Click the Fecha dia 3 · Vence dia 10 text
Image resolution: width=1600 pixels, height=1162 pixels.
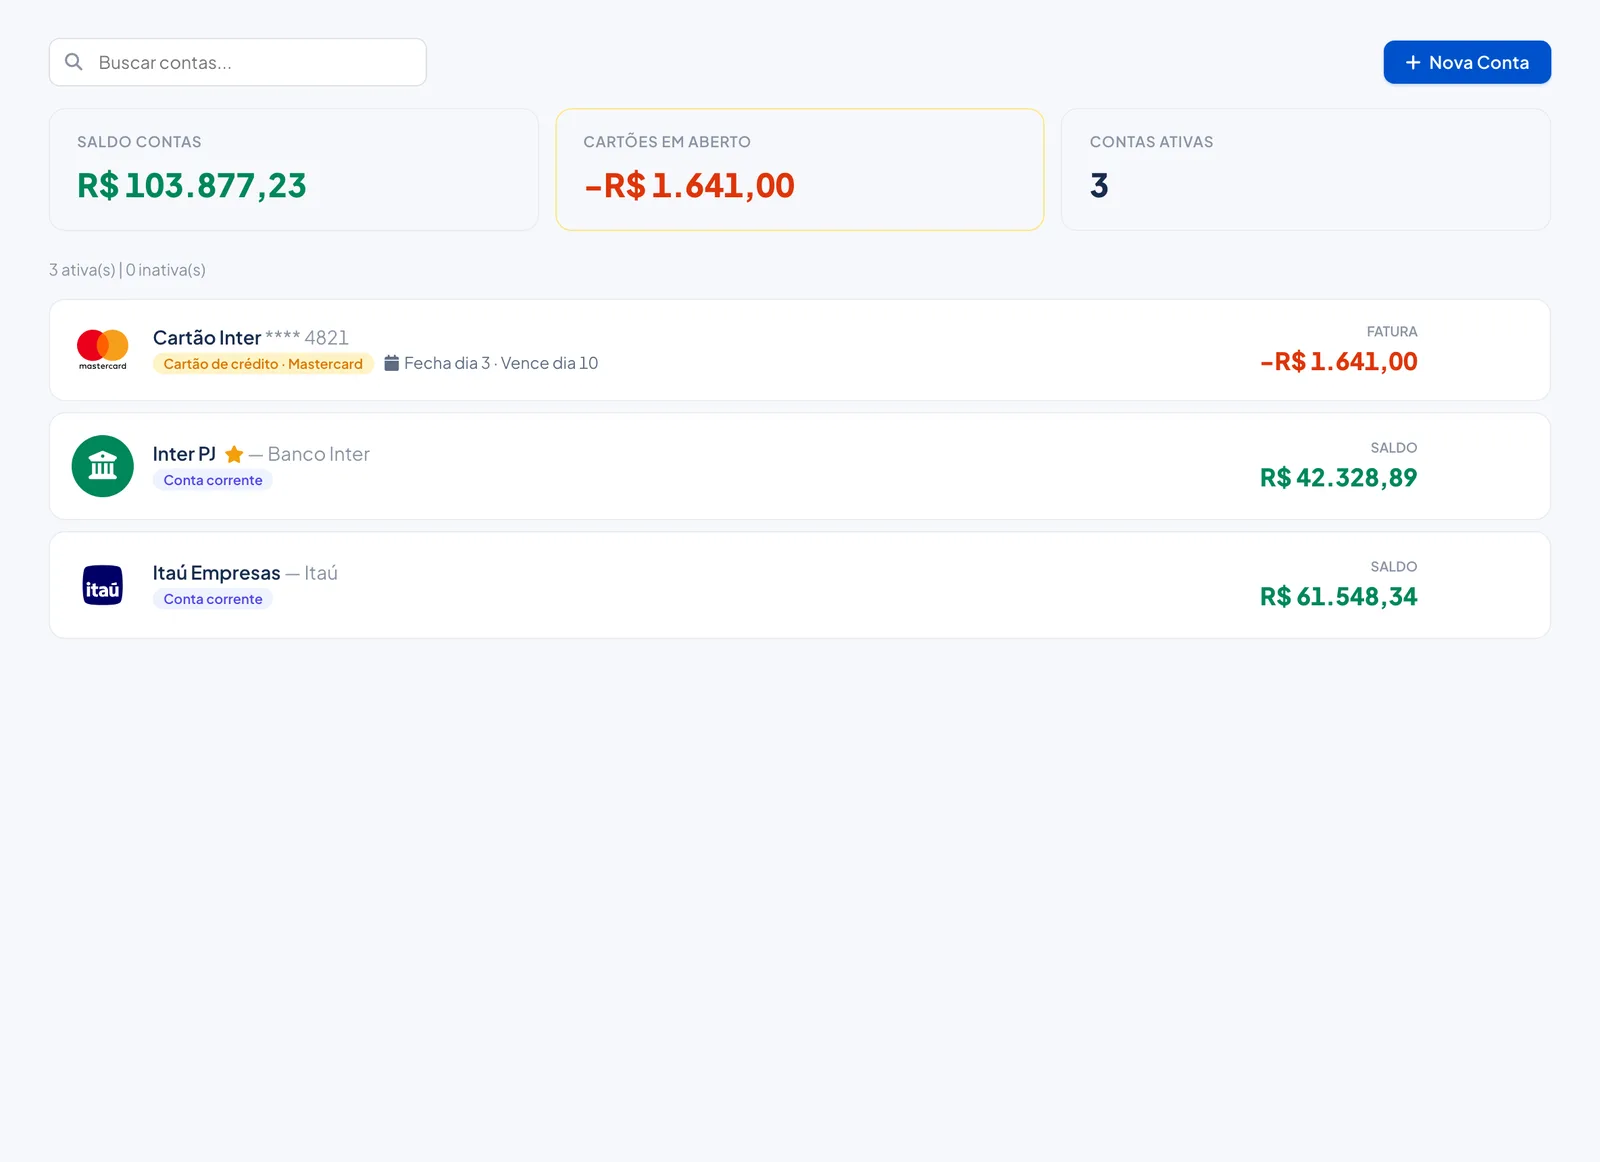coord(501,363)
